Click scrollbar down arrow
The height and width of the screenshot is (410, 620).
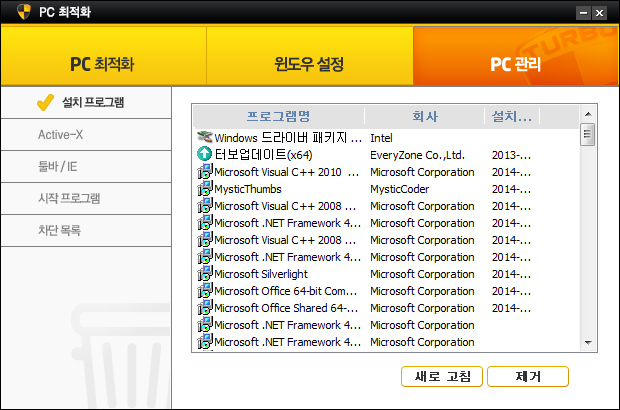(x=588, y=342)
